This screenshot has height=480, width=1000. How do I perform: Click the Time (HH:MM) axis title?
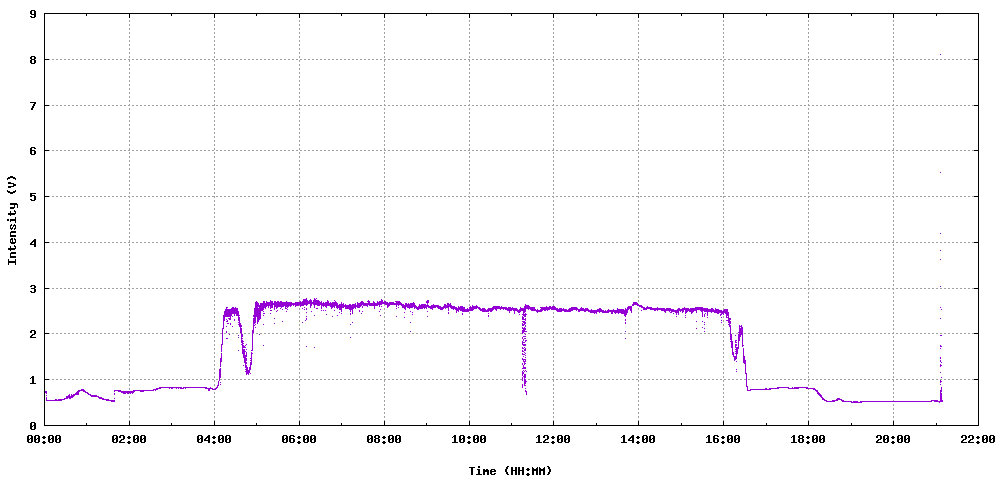pos(510,471)
